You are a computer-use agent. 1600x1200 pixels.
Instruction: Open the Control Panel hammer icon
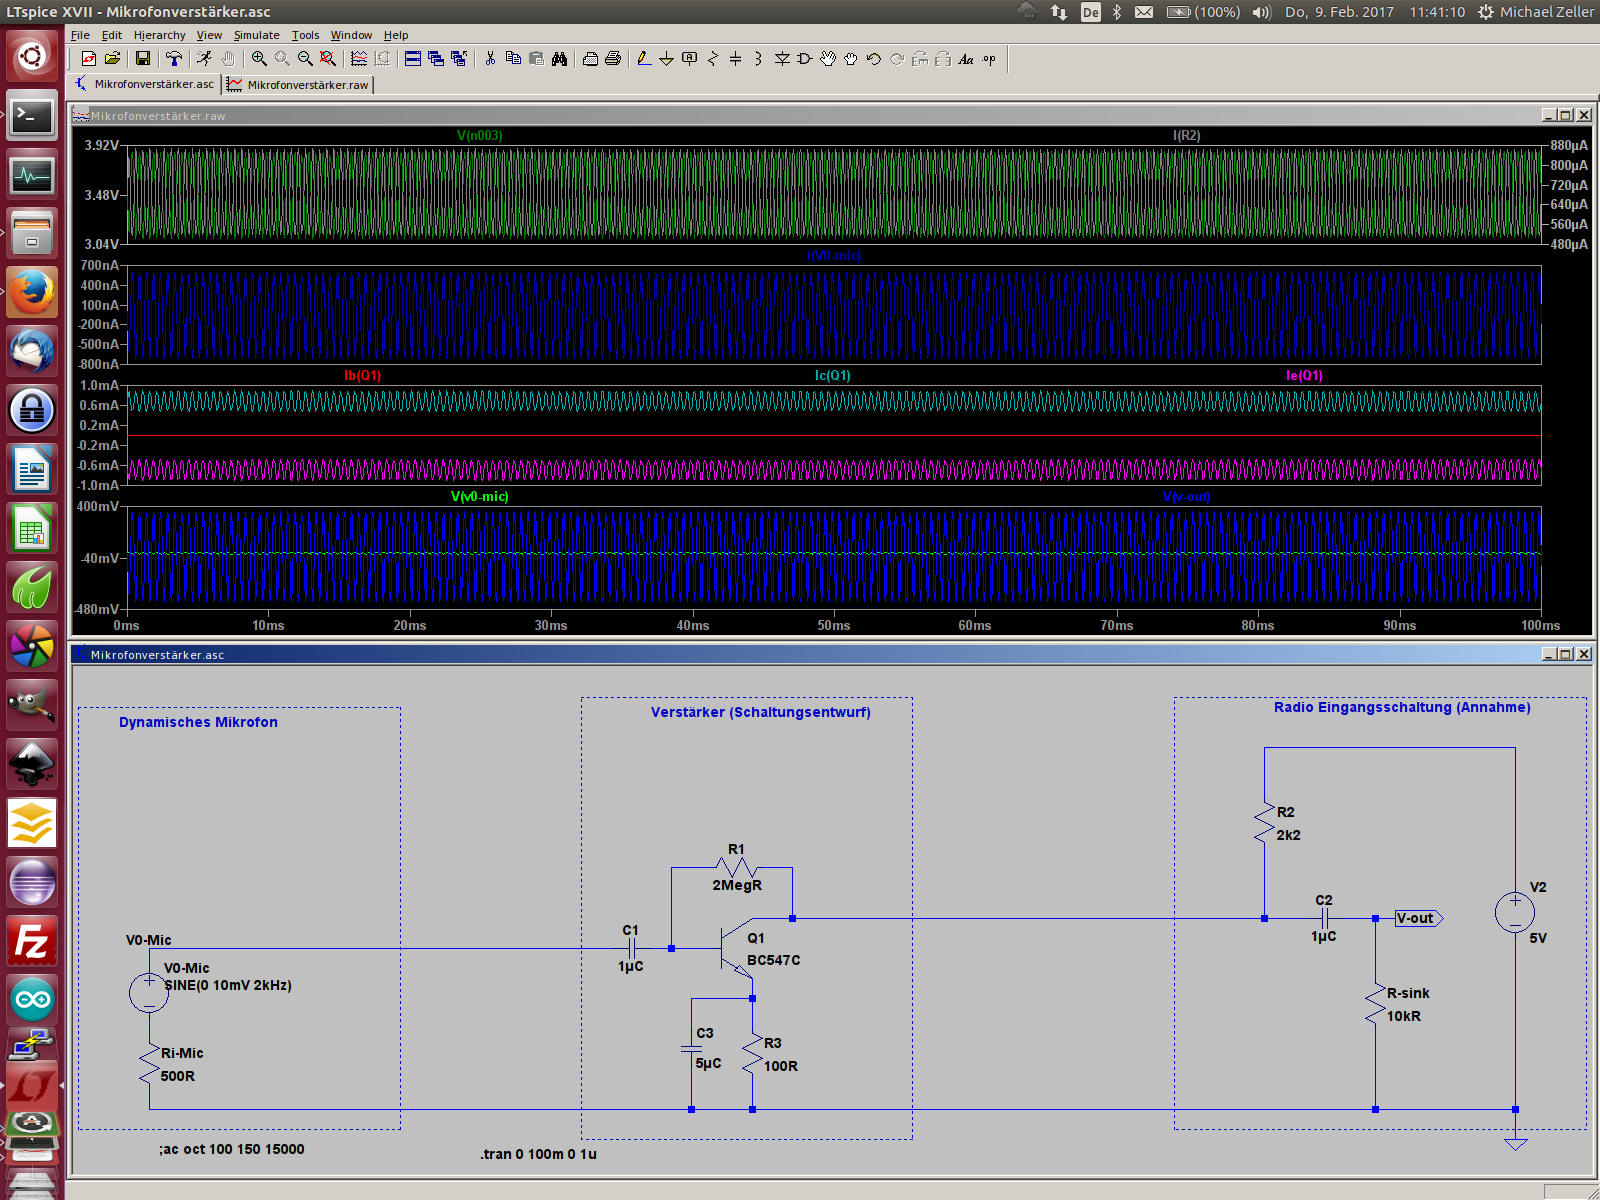[174, 59]
